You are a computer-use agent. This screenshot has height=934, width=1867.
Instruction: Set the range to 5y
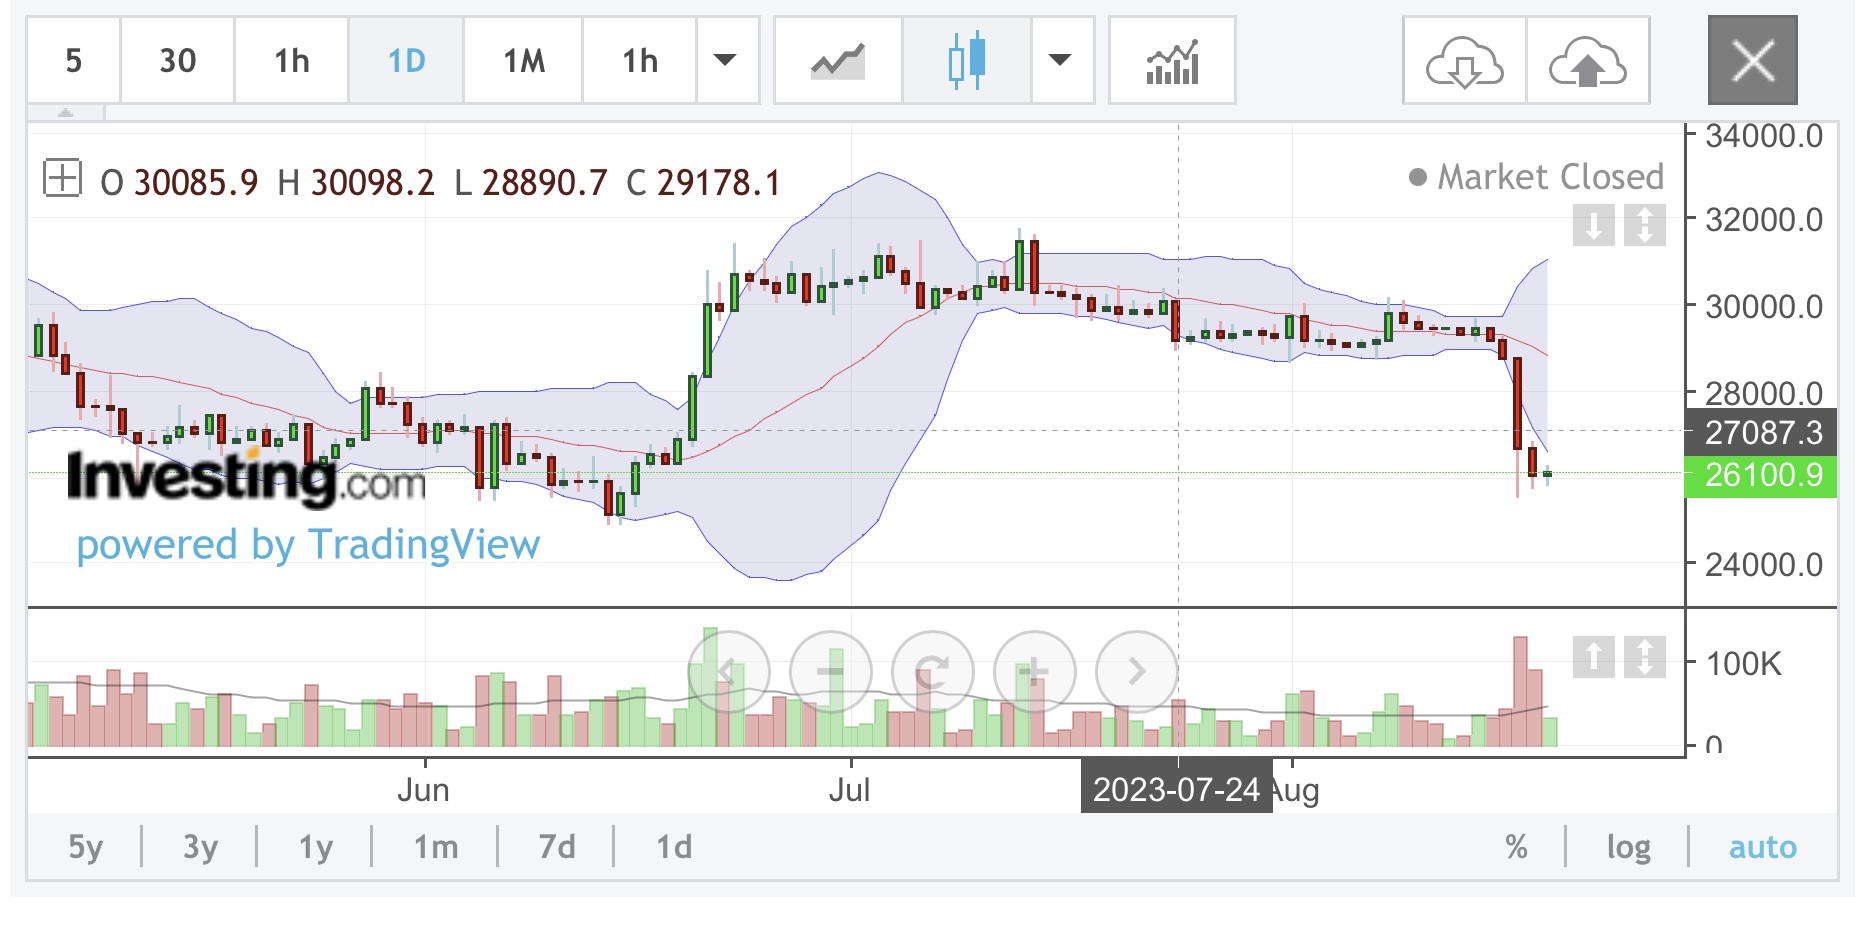[x=85, y=847]
